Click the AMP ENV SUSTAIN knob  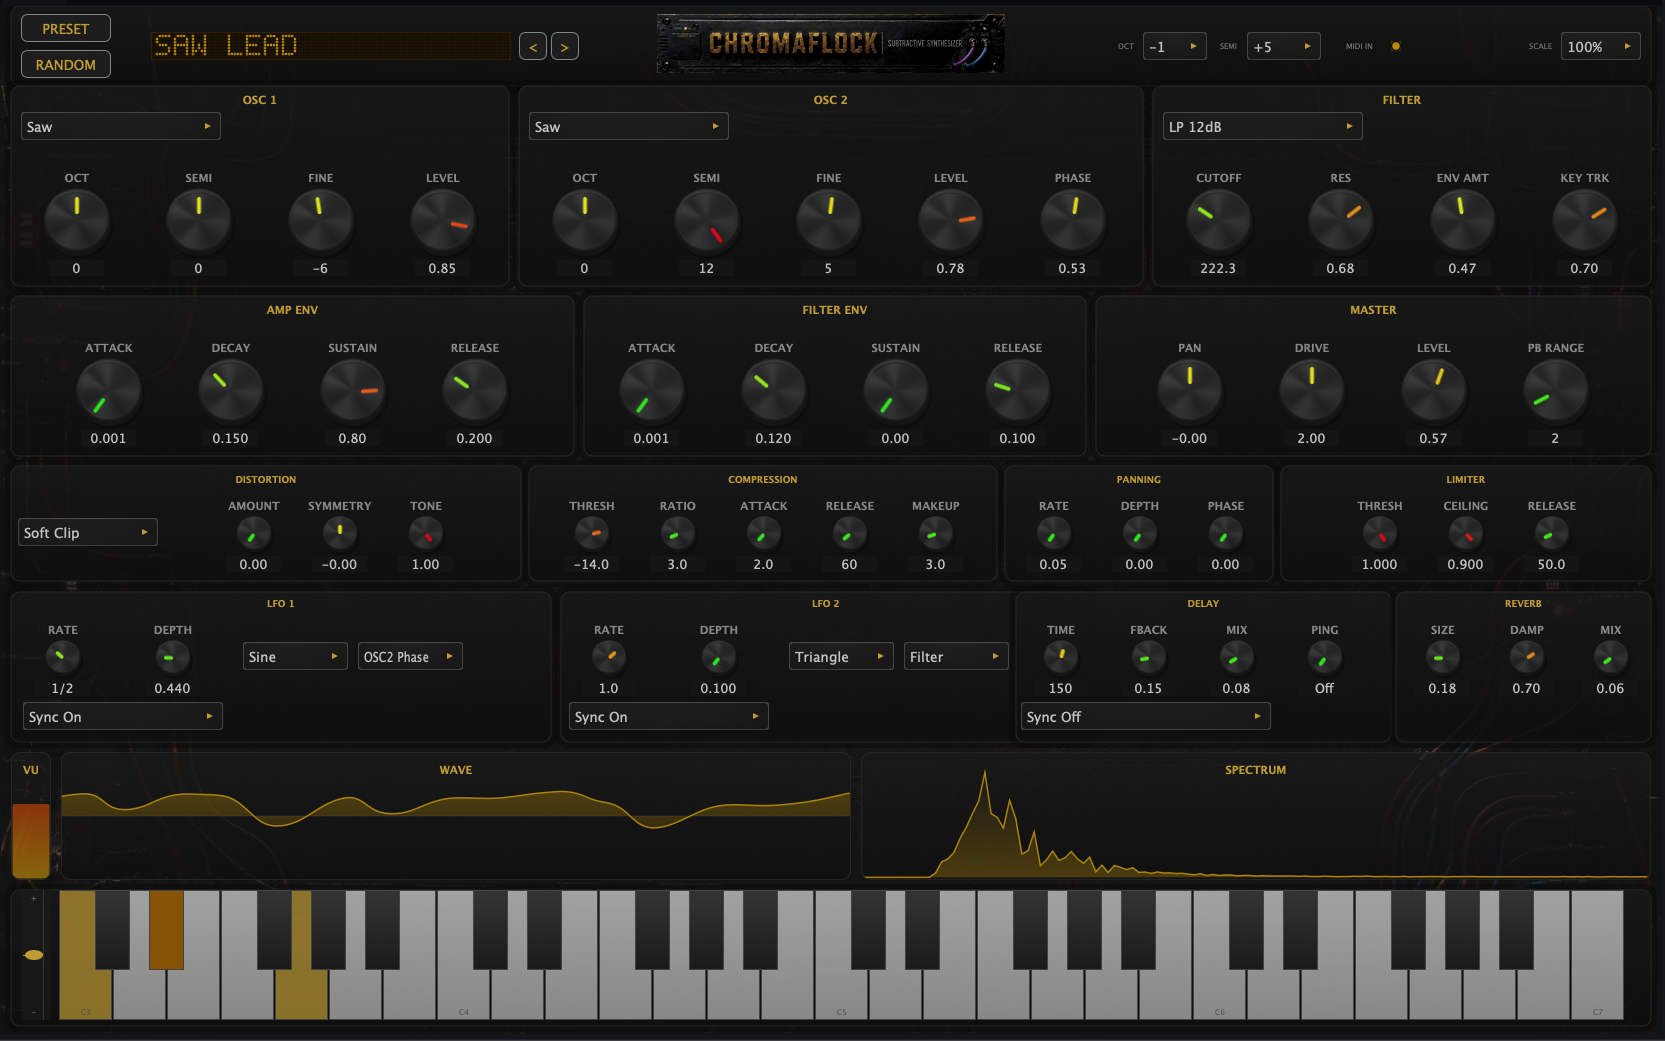tap(353, 390)
